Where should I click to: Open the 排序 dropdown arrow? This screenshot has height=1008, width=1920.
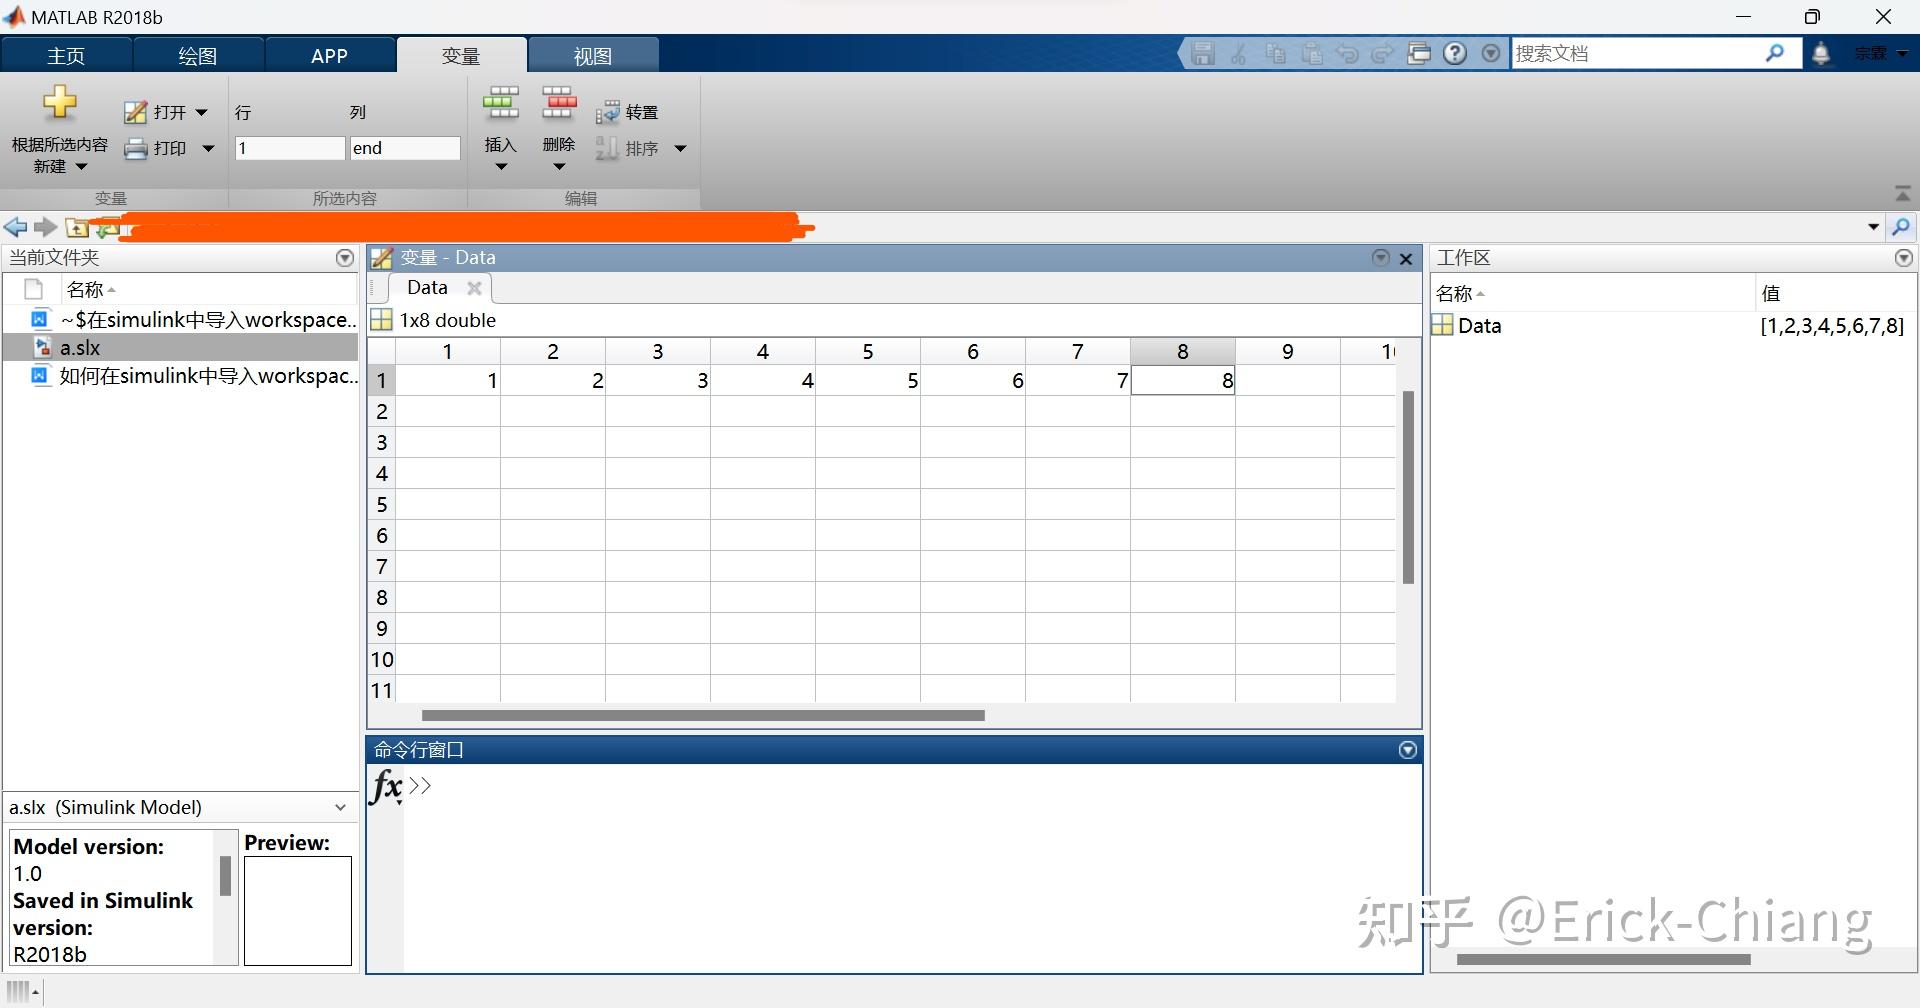pos(681,148)
